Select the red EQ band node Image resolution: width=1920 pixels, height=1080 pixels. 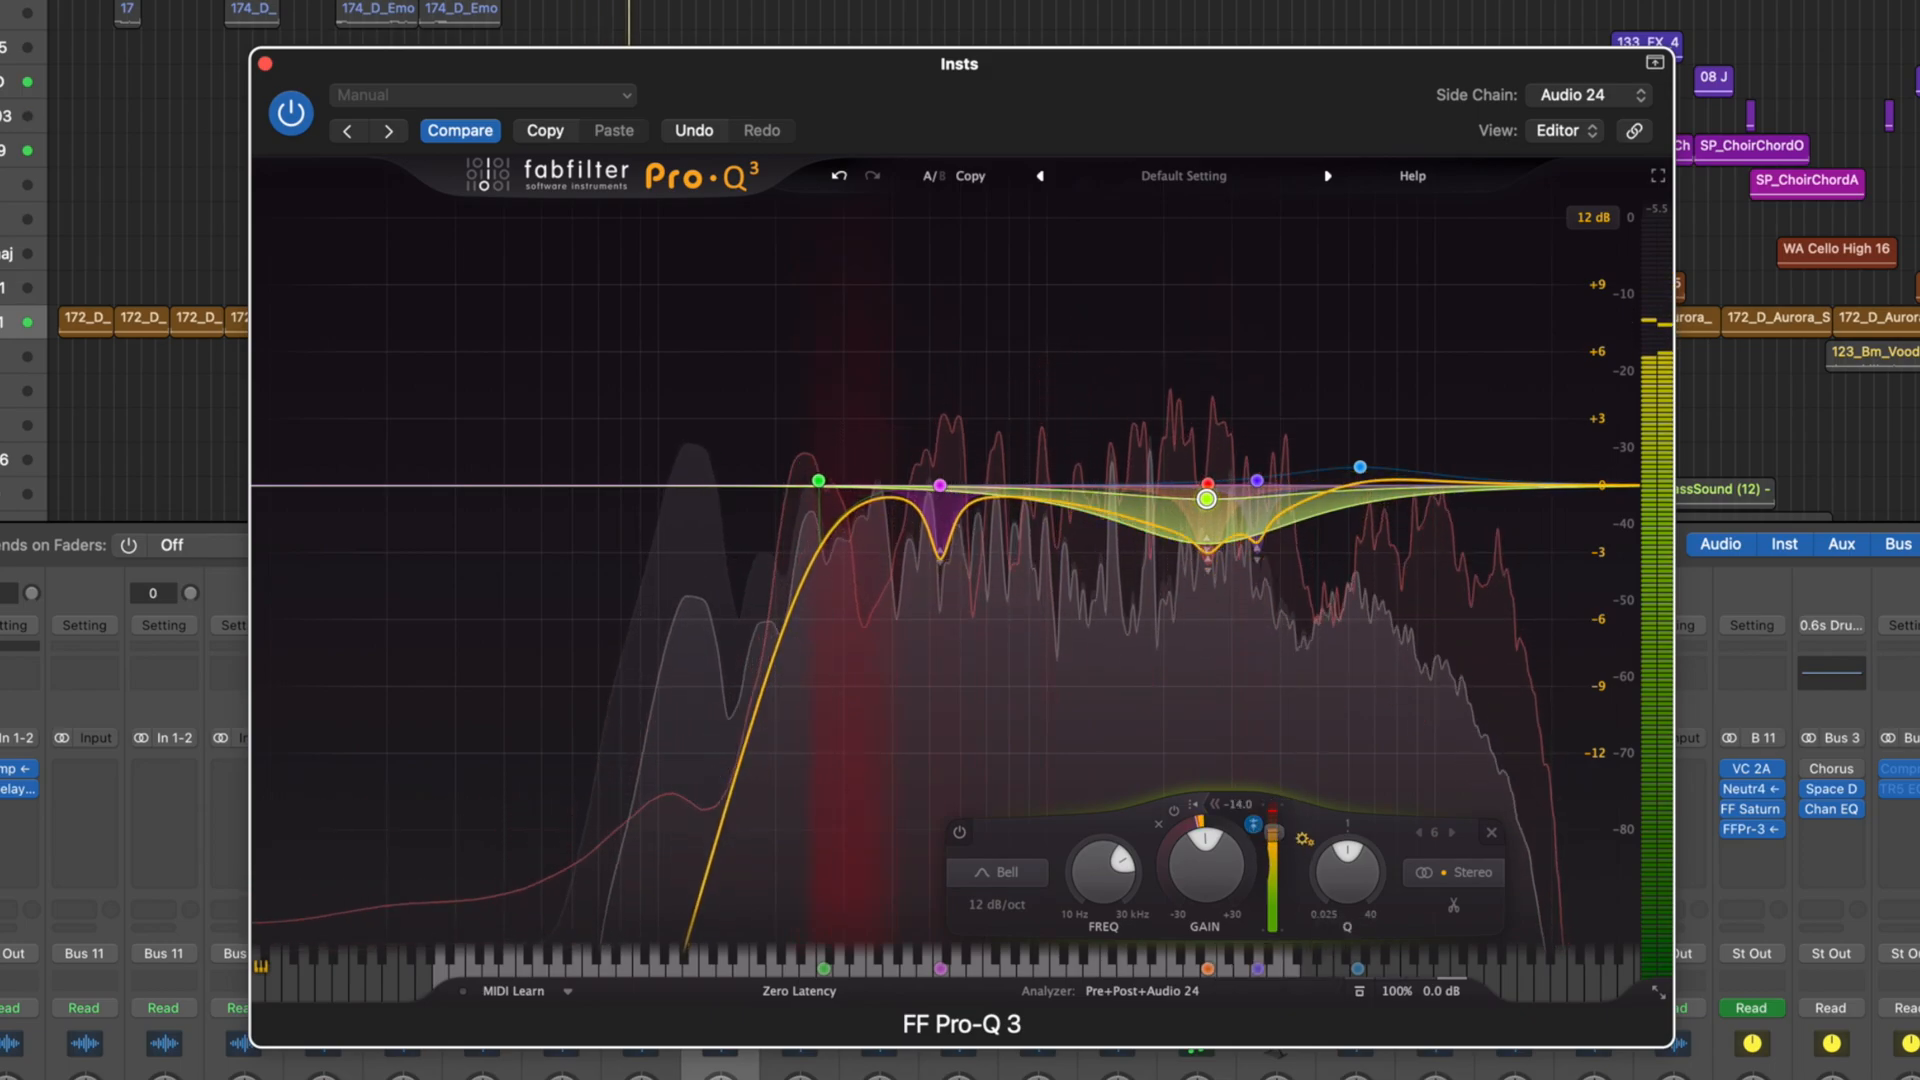point(1208,484)
